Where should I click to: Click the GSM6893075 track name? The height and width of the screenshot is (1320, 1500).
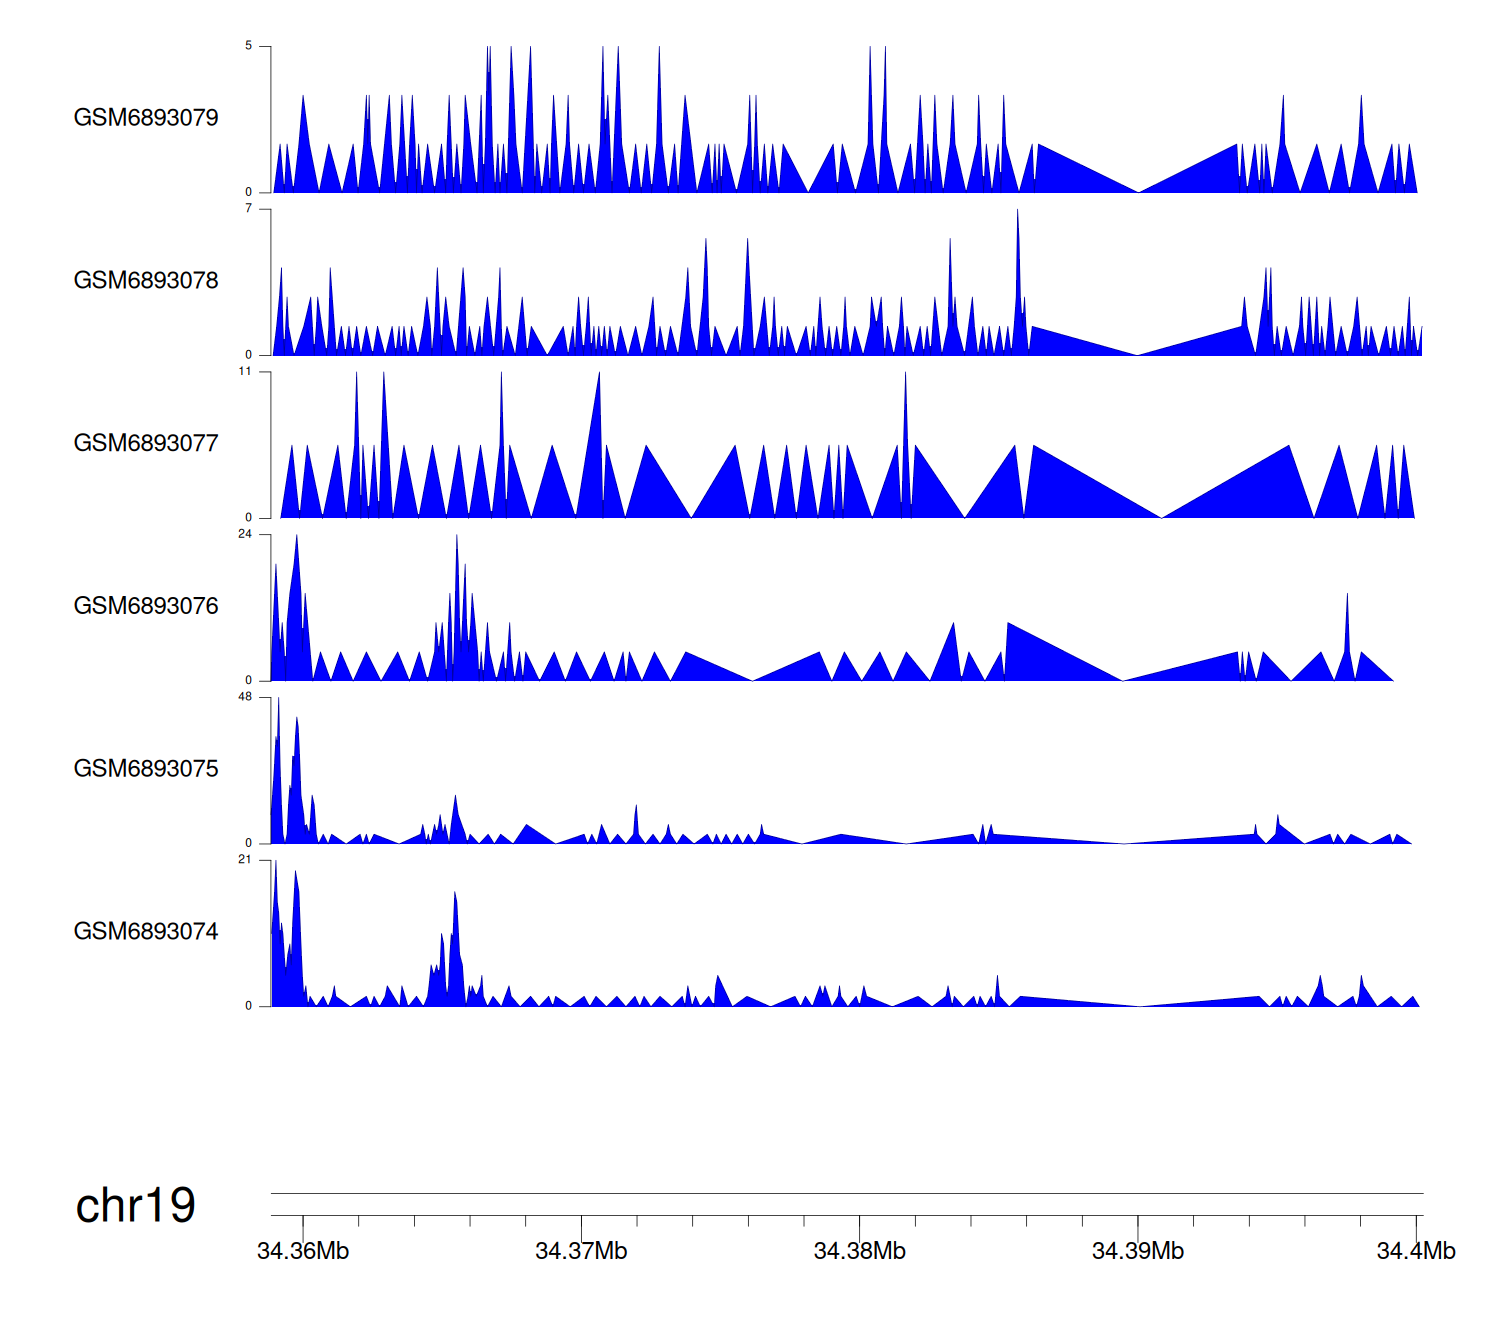[146, 769]
